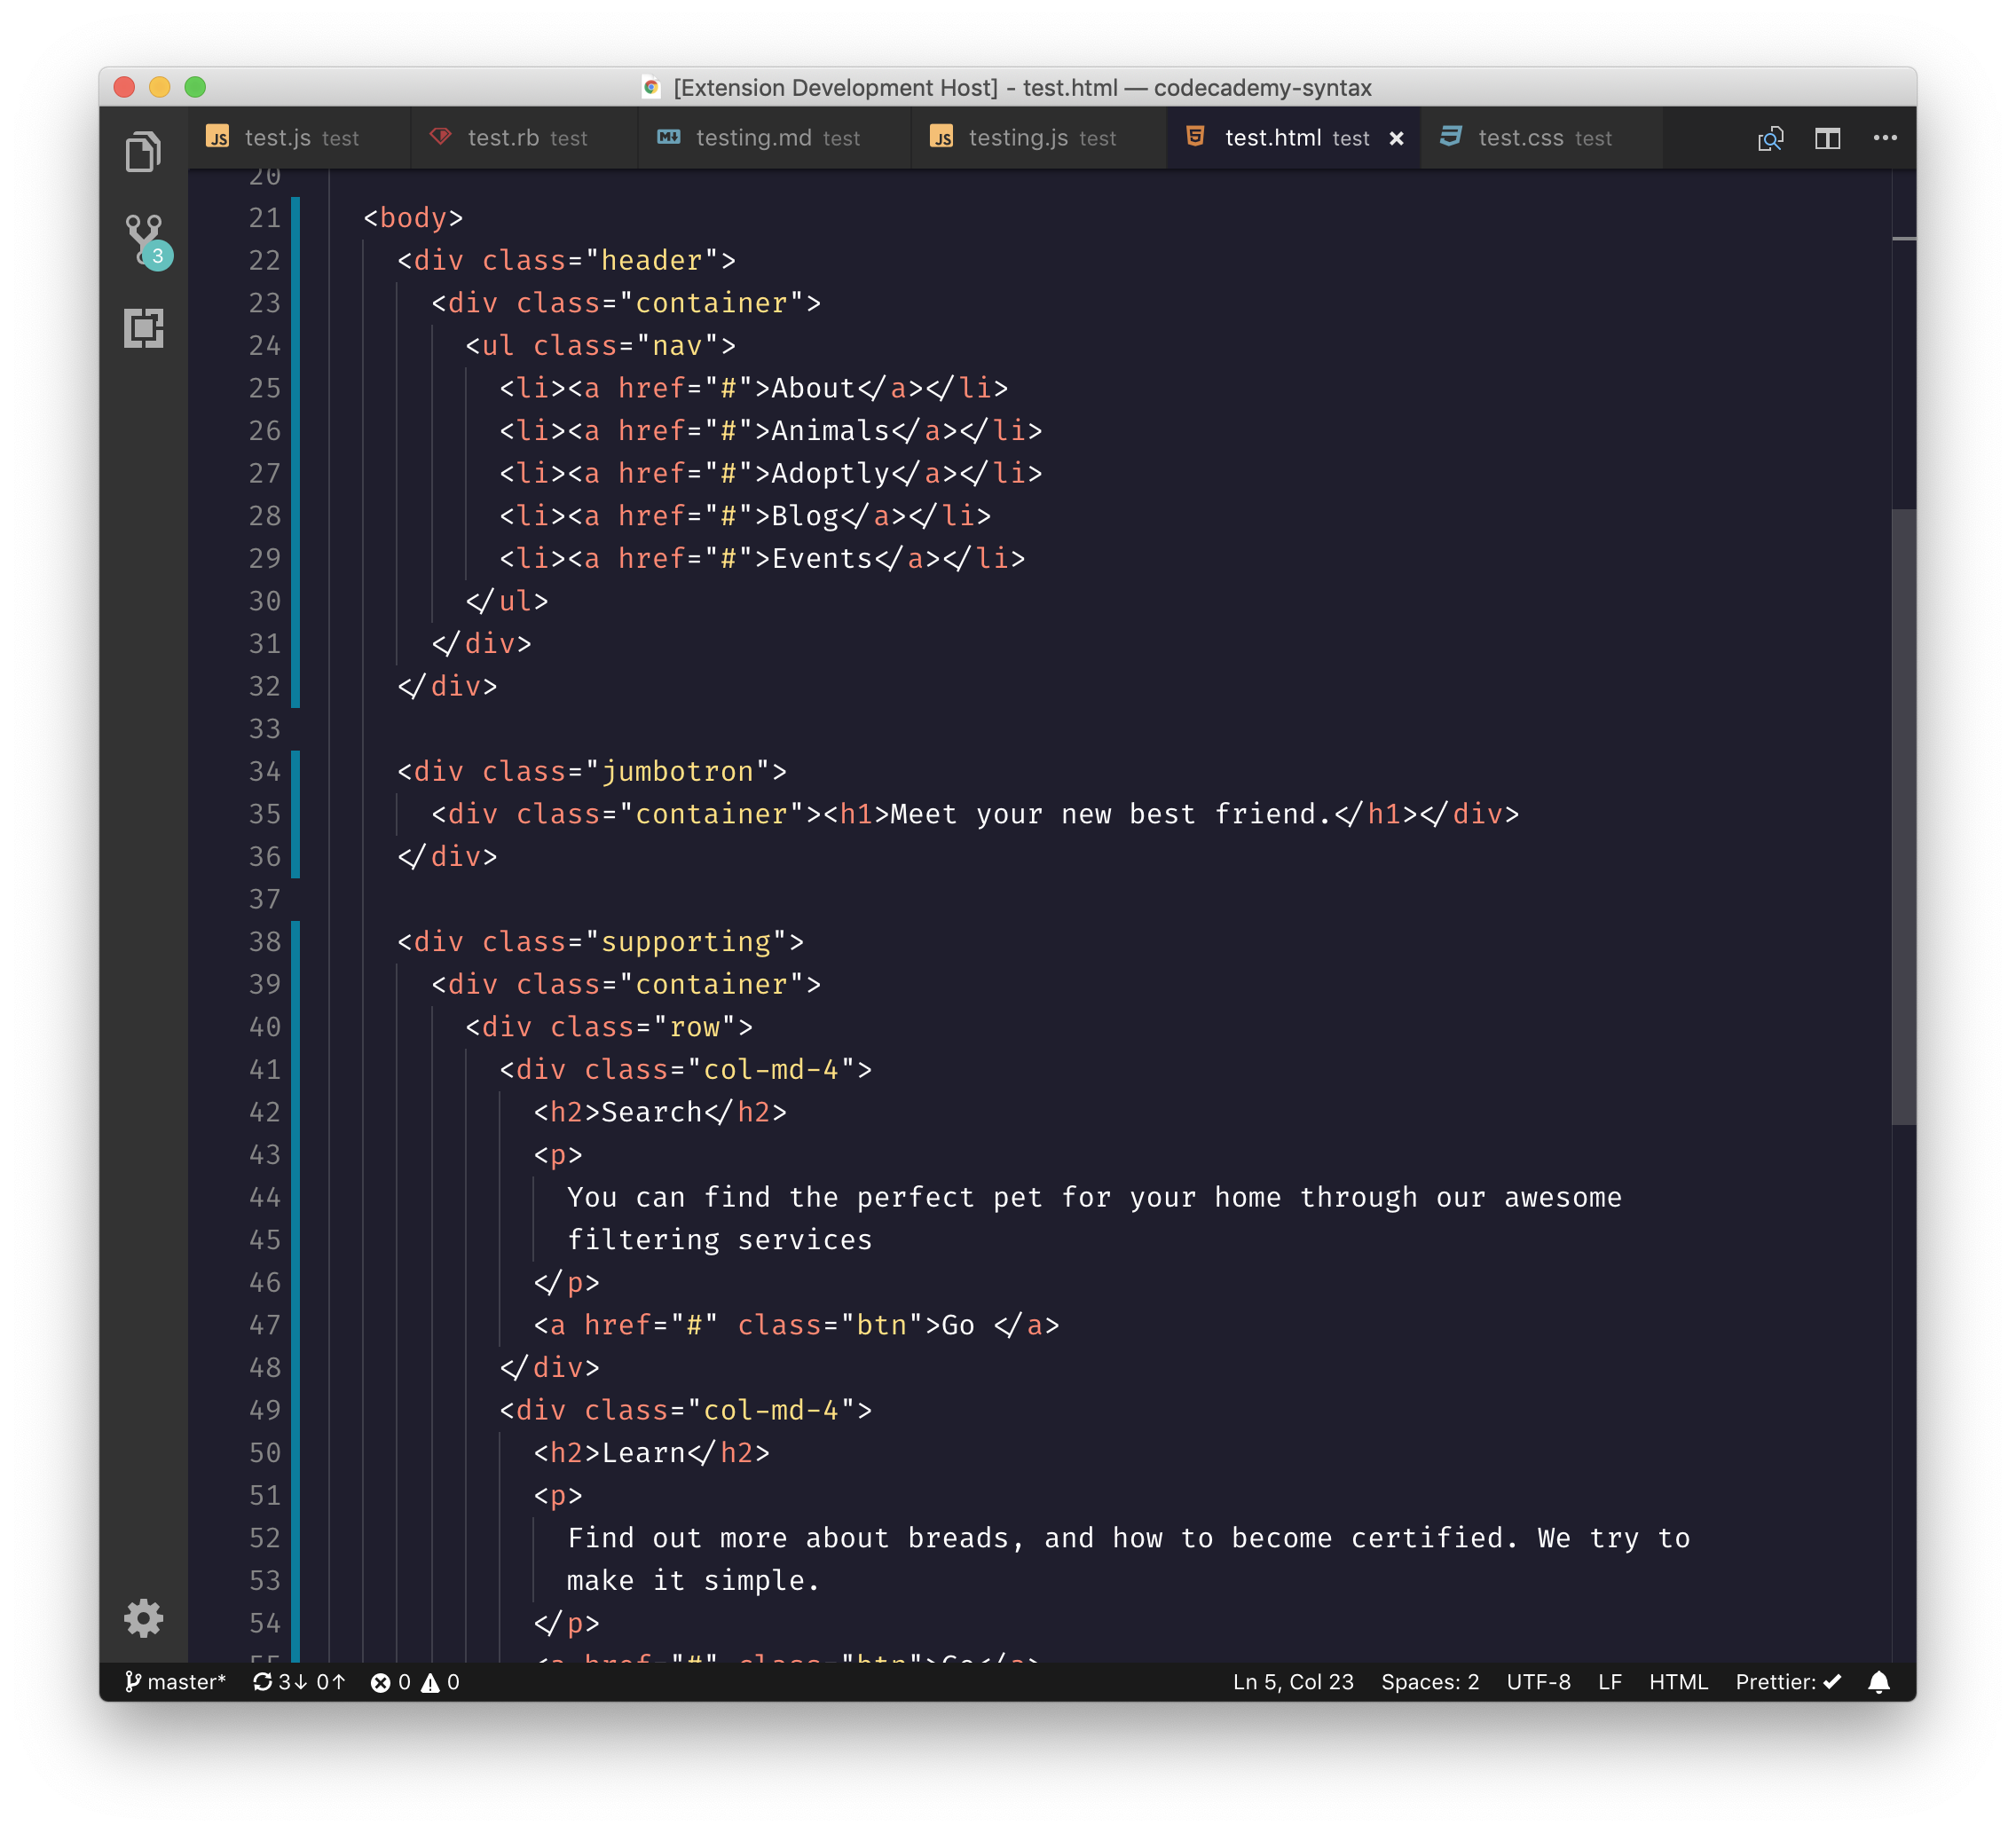This screenshot has width=2016, height=1833.
Task: Open the More Actions menu
Action: click(x=1885, y=139)
